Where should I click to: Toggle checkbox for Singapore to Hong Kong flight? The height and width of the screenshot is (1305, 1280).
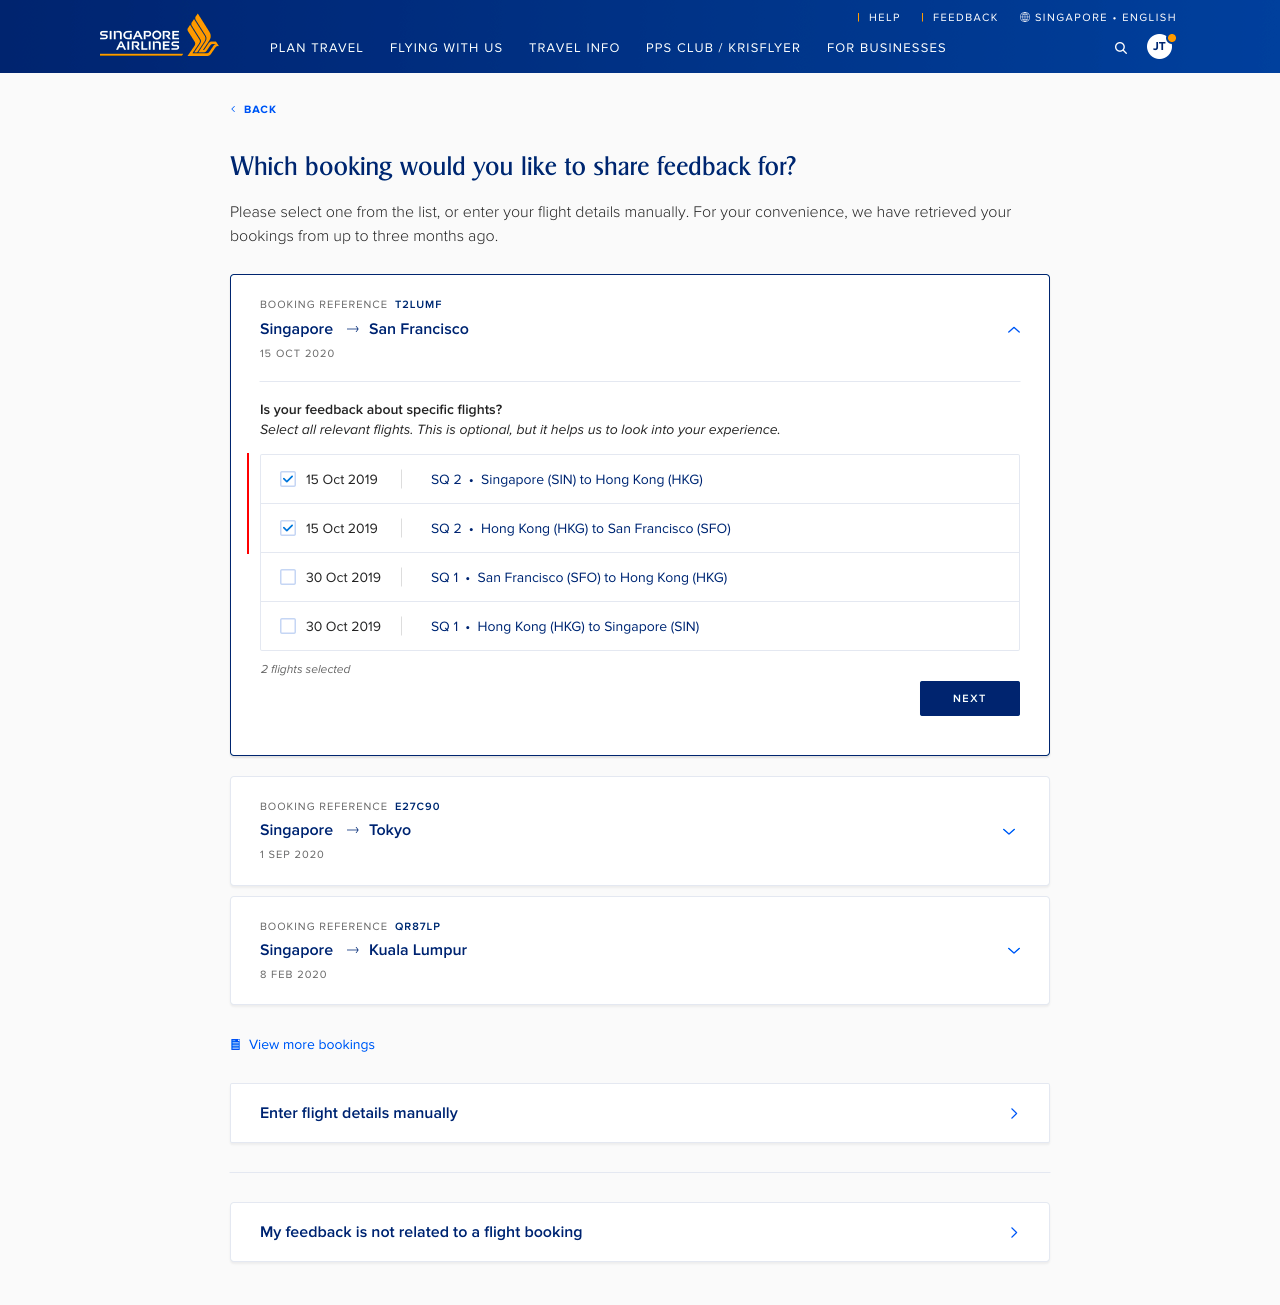pyautogui.click(x=288, y=479)
